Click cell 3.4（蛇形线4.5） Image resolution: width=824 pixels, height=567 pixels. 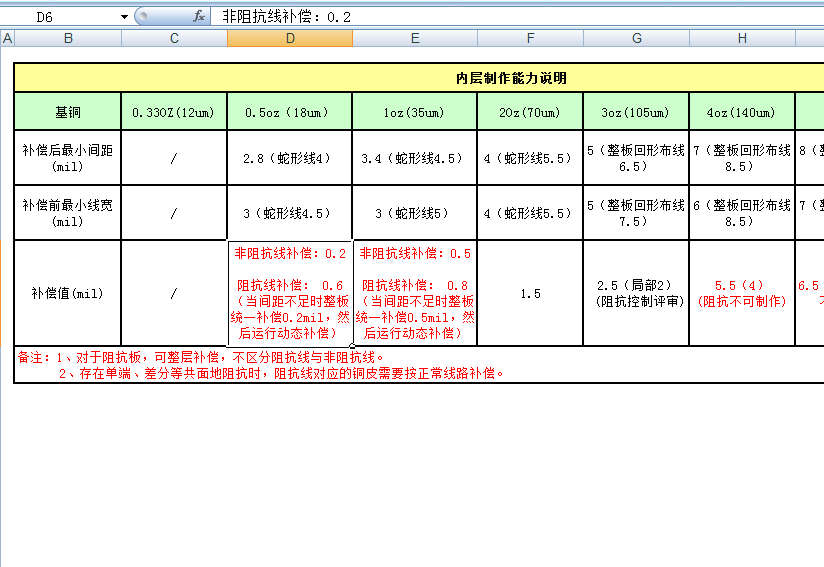(x=415, y=158)
